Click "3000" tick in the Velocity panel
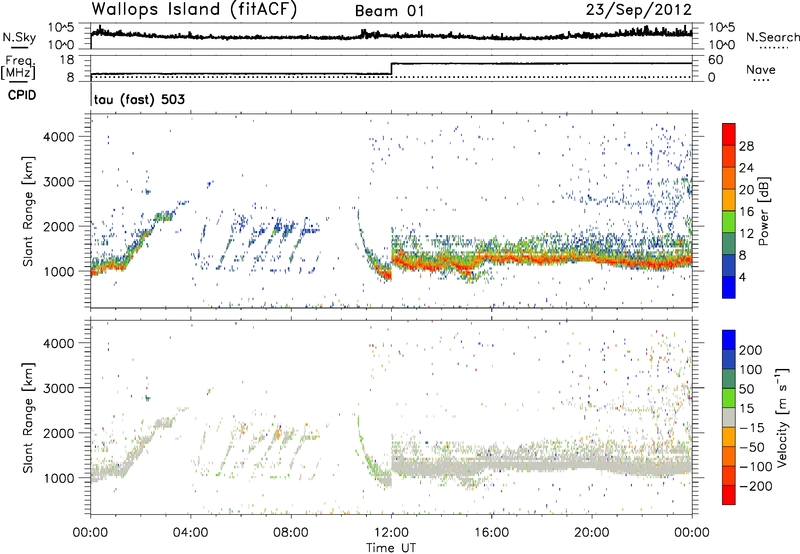The height and width of the screenshot is (554, 800). tap(59, 388)
